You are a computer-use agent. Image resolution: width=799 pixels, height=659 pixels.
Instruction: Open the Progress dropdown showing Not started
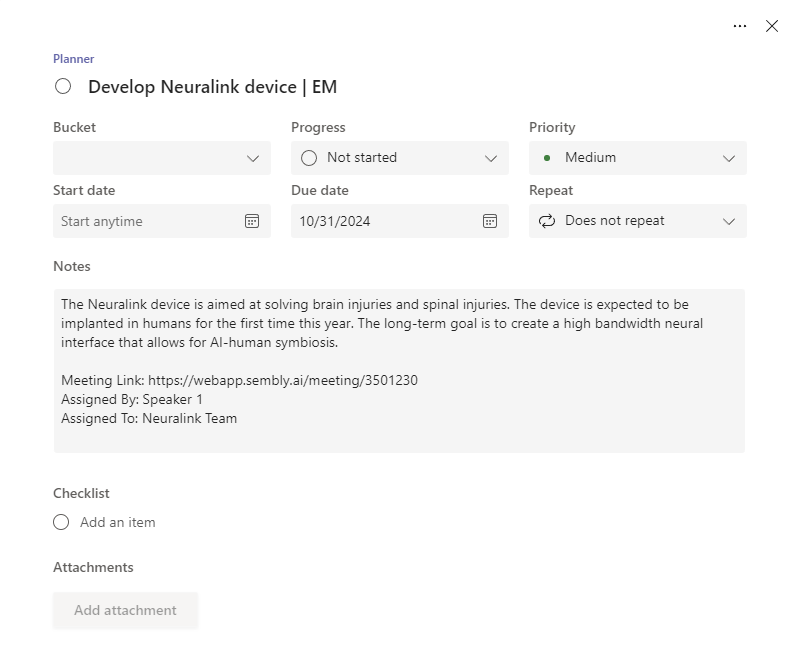pyautogui.click(x=400, y=158)
